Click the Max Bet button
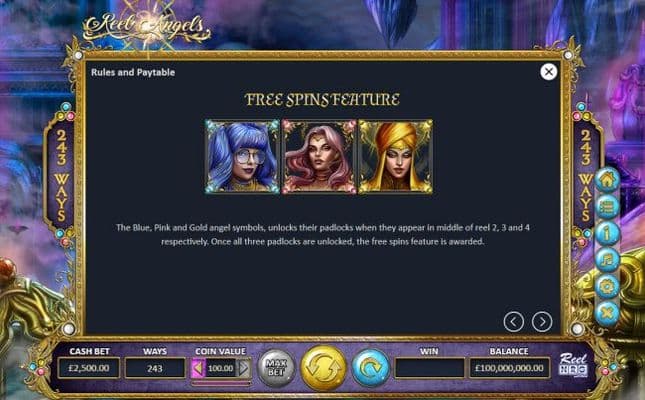This screenshot has height=400, width=645. point(276,368)
